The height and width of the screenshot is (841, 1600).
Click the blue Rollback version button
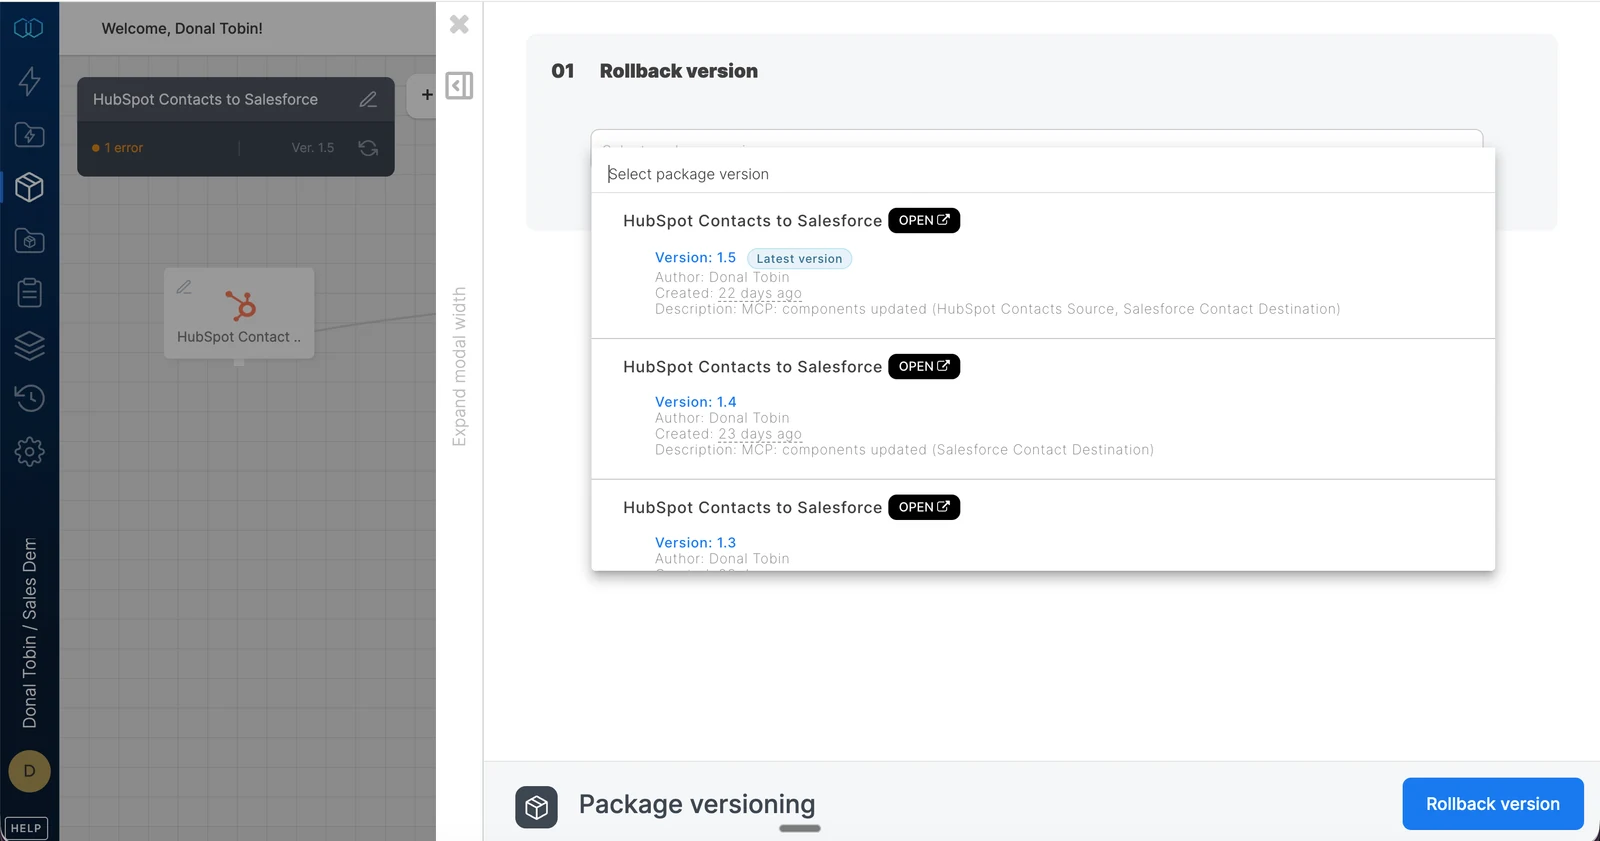(x=1493, y=804)
